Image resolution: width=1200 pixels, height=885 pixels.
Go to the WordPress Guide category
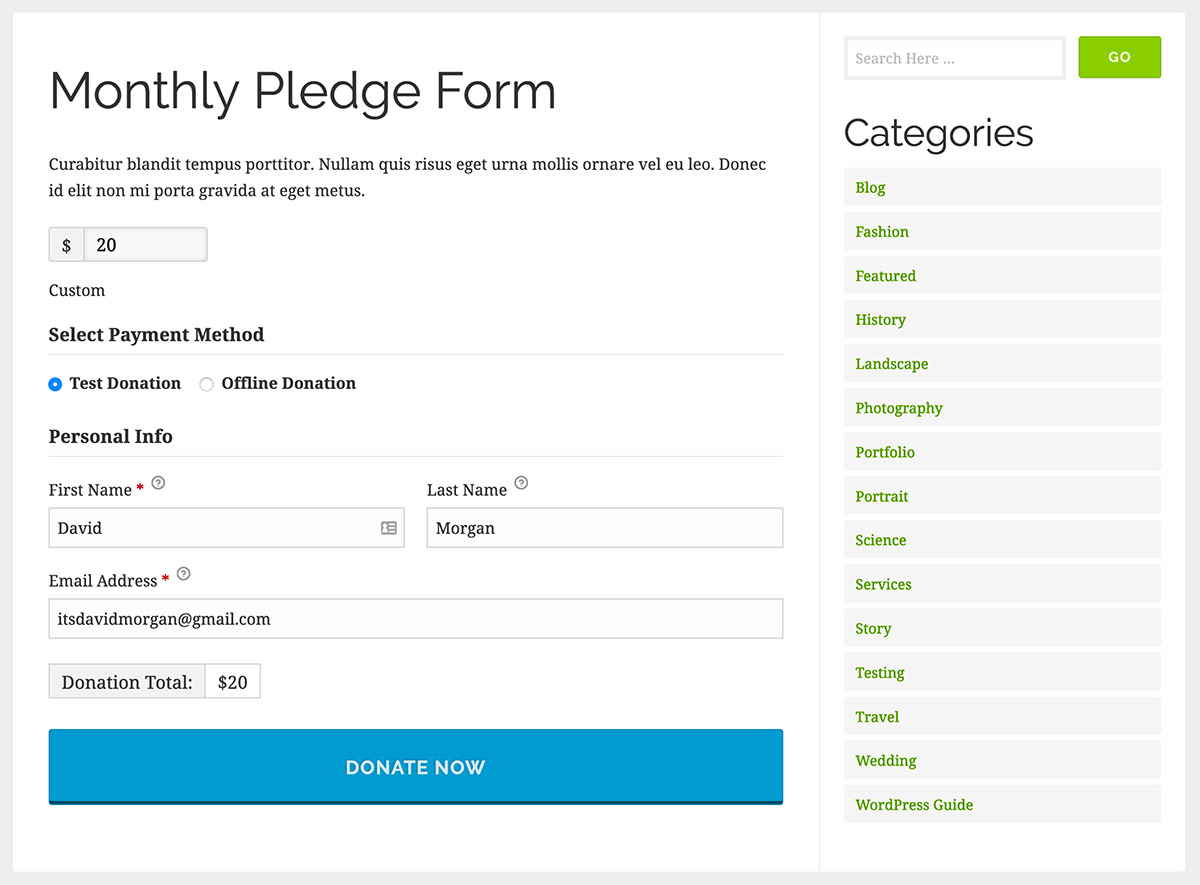click(914, 805)
